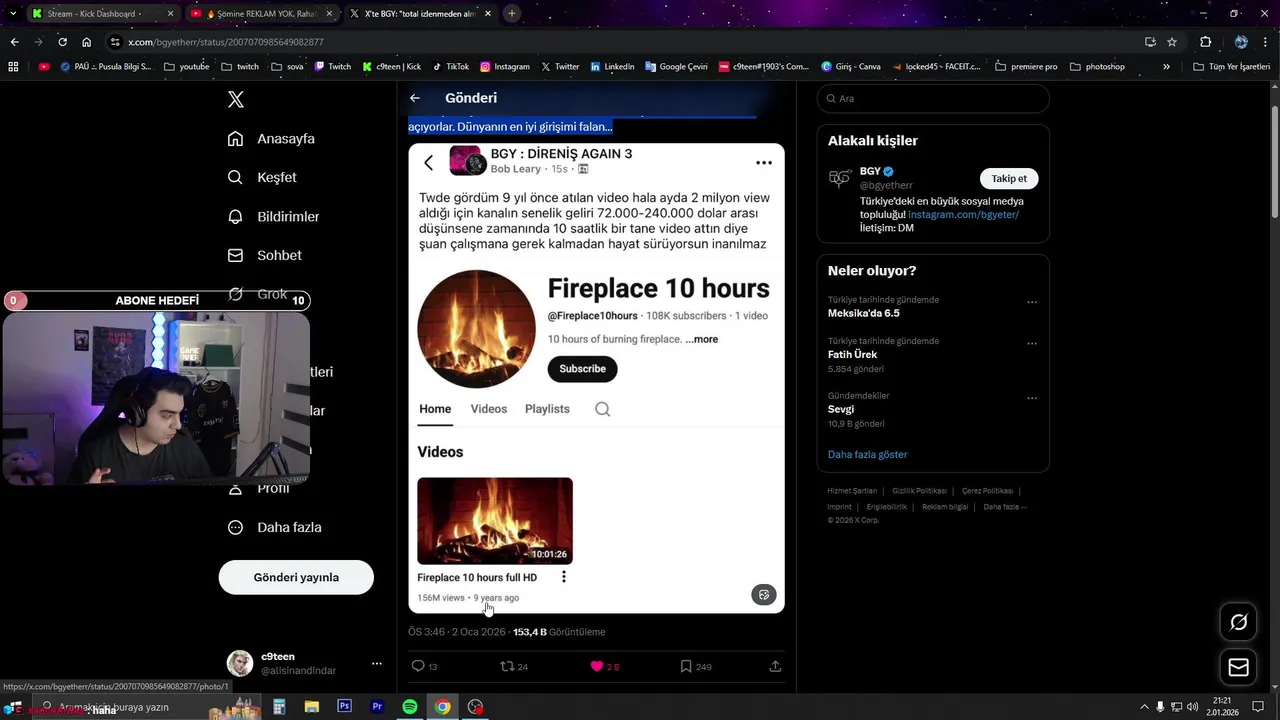Click the browser home button

86,42
